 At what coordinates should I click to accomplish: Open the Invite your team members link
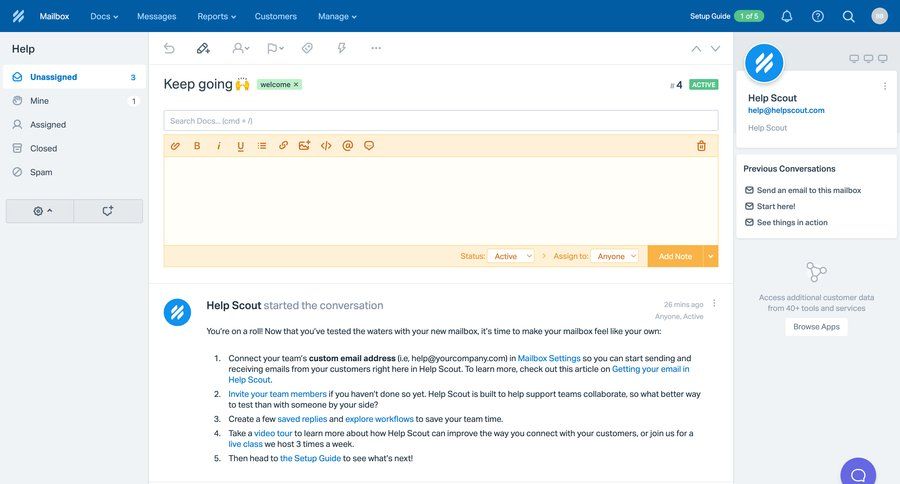(277, 394)
